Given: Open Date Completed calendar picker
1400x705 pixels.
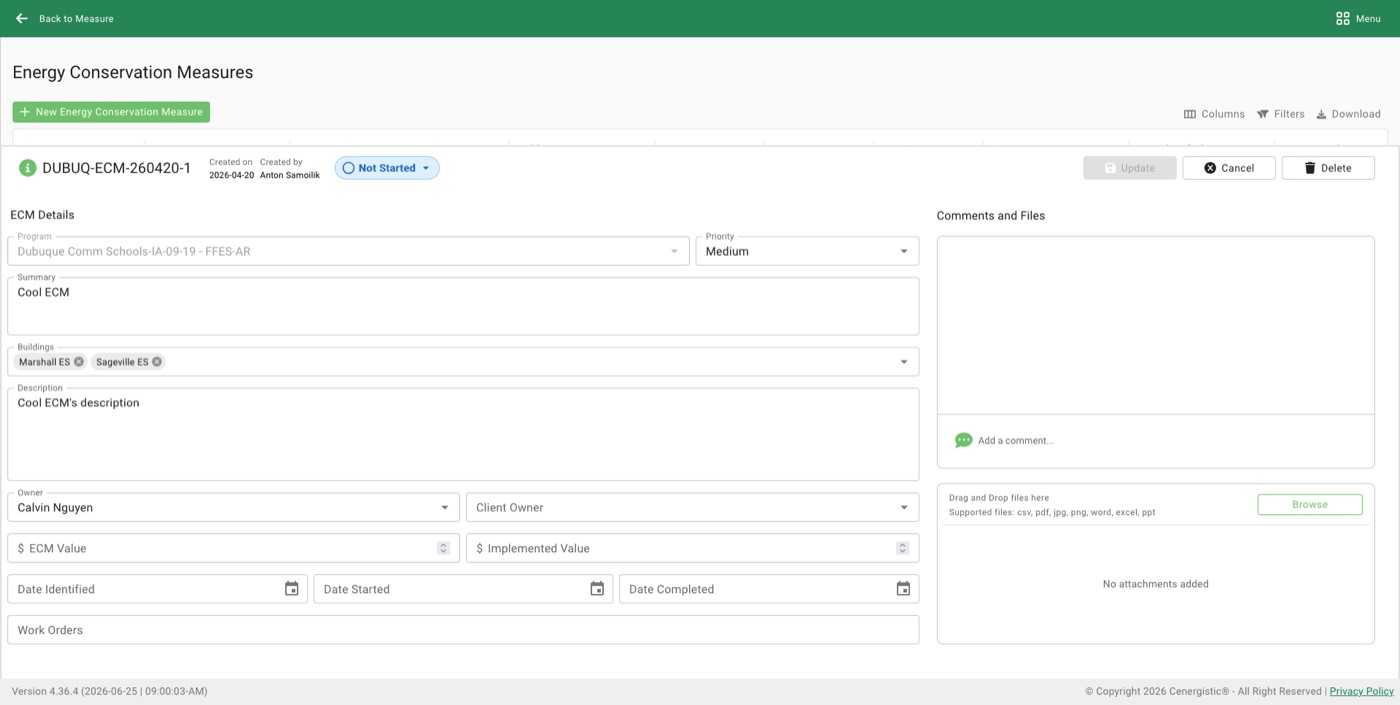Looking at the screenshot, I should [x=903, y=589].
